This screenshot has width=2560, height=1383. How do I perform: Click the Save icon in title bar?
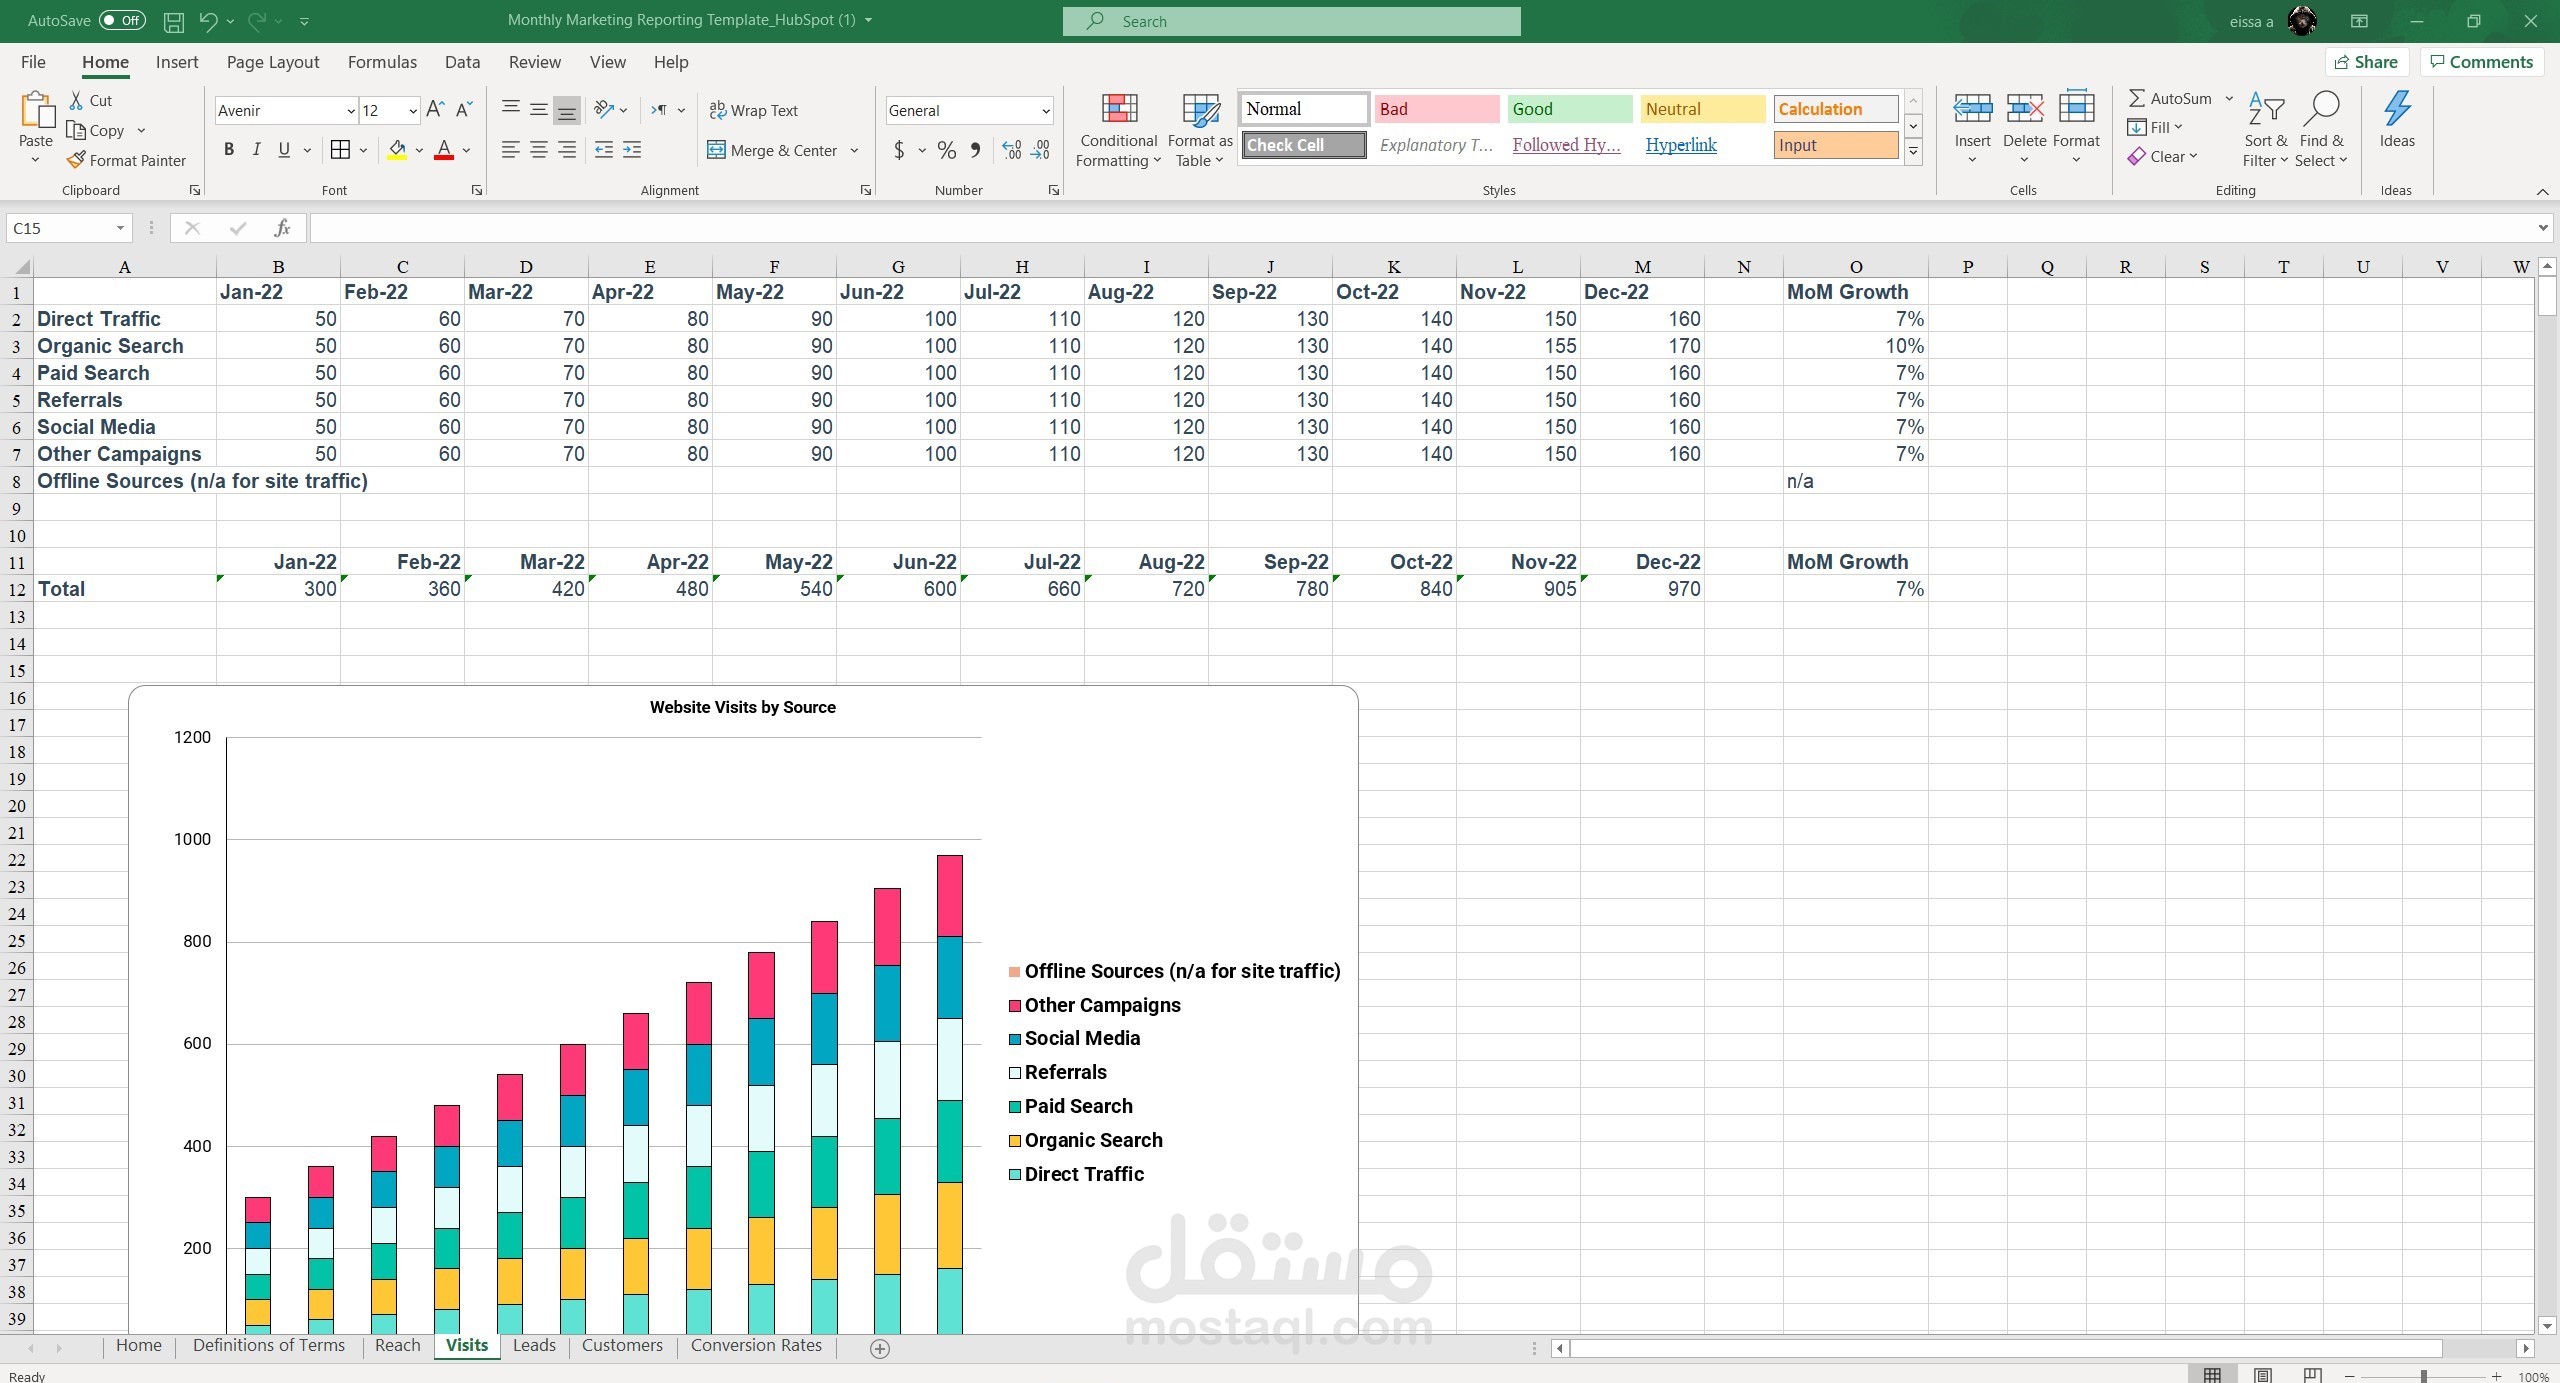[x=173, y=21]
